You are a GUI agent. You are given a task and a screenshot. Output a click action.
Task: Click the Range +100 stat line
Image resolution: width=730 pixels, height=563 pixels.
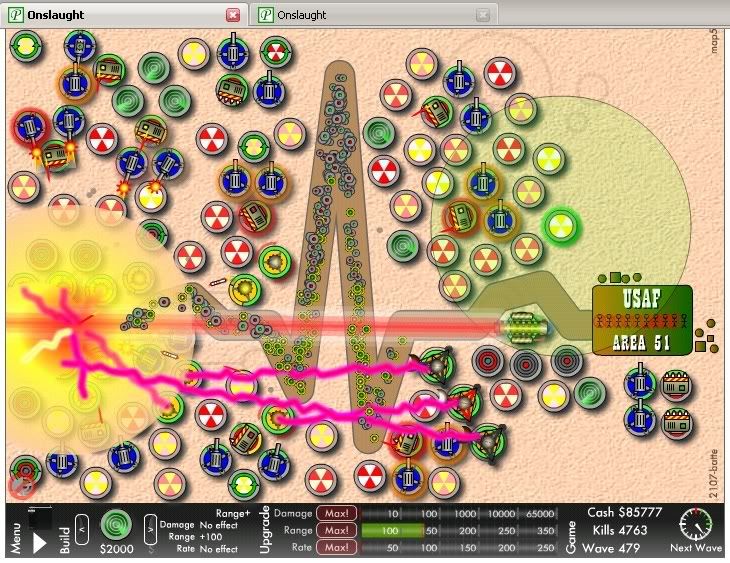pyautogui.click(x=195, y=536)
